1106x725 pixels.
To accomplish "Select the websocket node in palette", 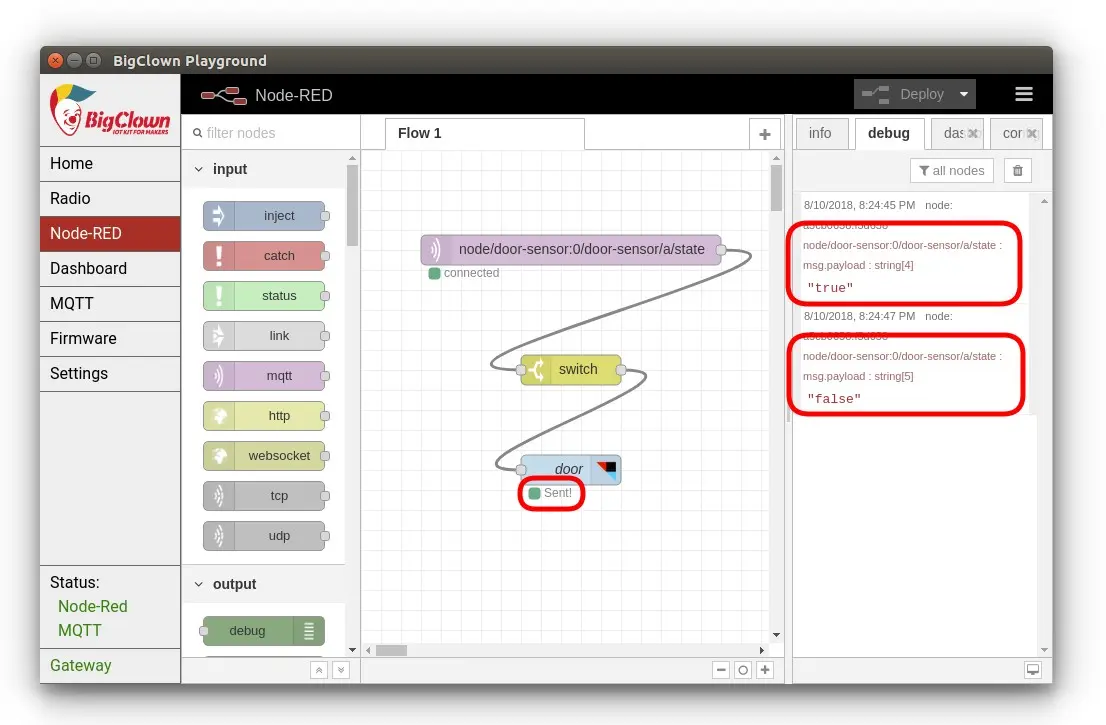I will coord(265,456).
